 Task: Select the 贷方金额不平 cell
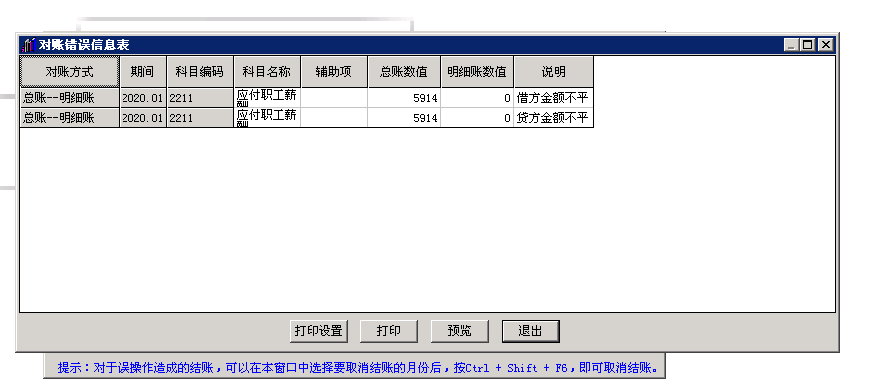pyautogui.click(x=553, y=118)
